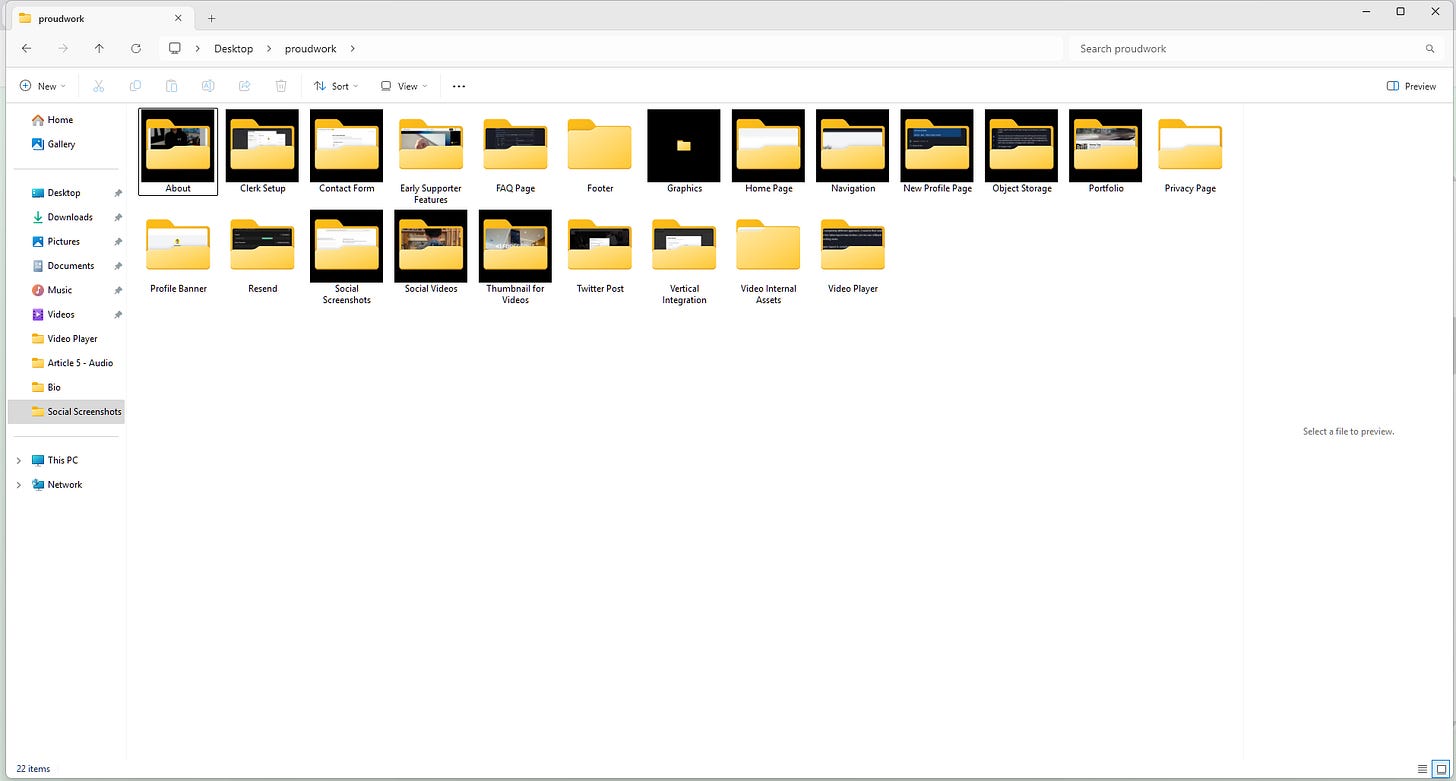Add a new tab
The image size is (1456, 781).
[x=212, y=18]
